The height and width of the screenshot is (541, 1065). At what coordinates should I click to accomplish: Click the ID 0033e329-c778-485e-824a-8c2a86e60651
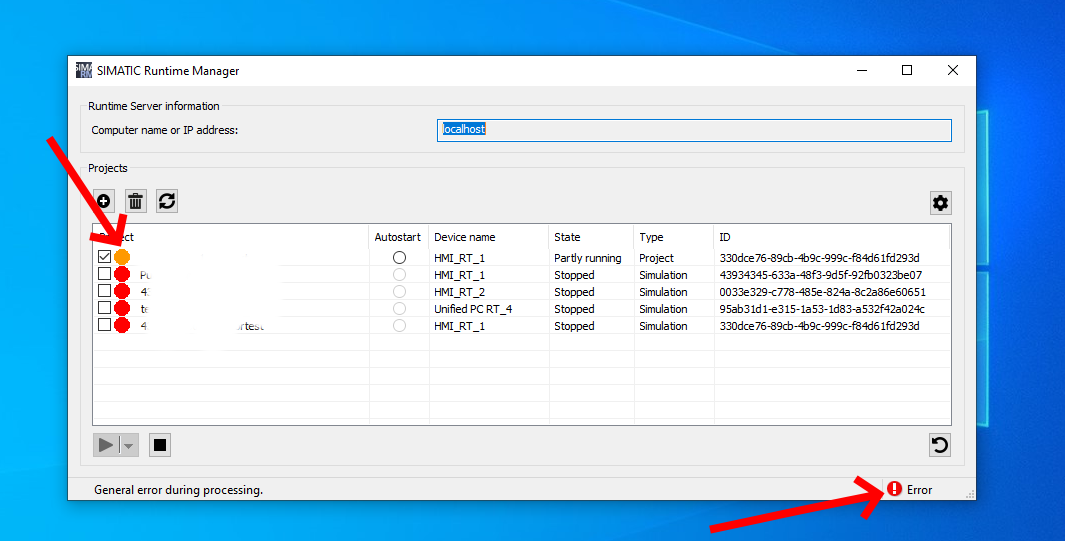823,292
